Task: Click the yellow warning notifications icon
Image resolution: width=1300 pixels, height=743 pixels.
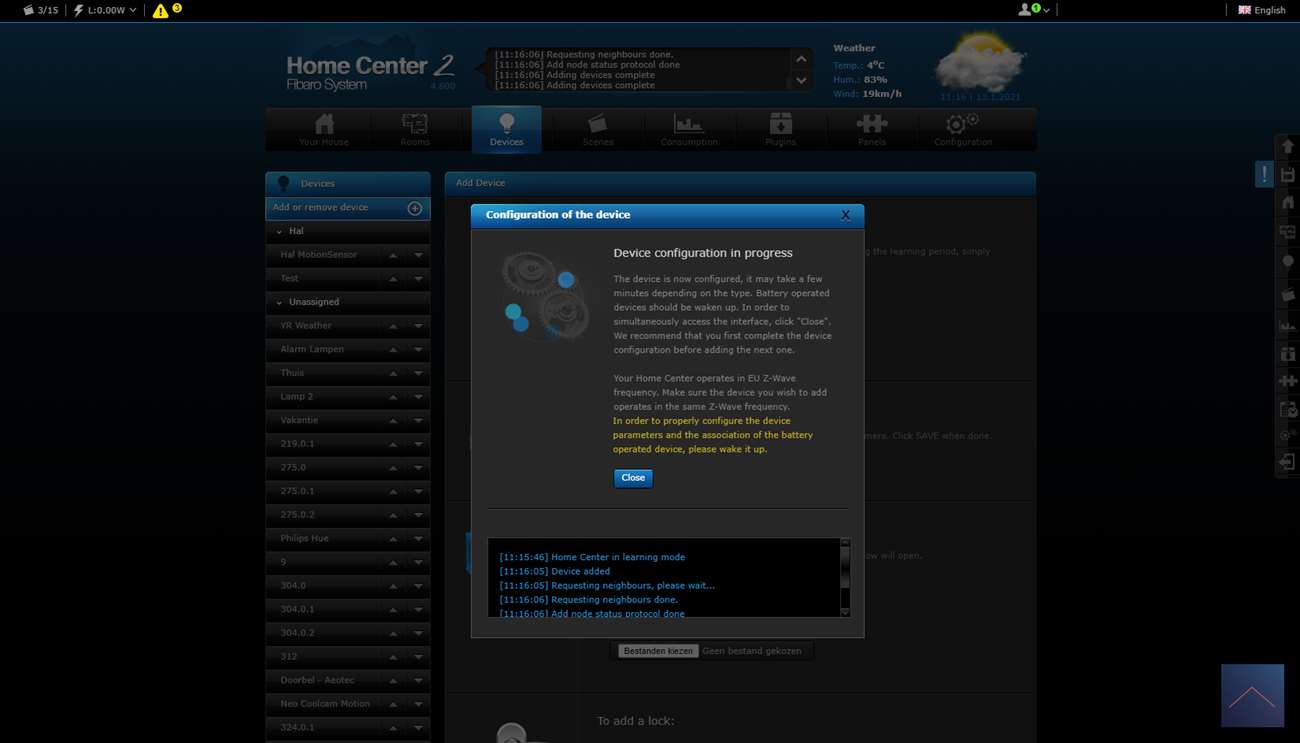Action: point(160,11)
